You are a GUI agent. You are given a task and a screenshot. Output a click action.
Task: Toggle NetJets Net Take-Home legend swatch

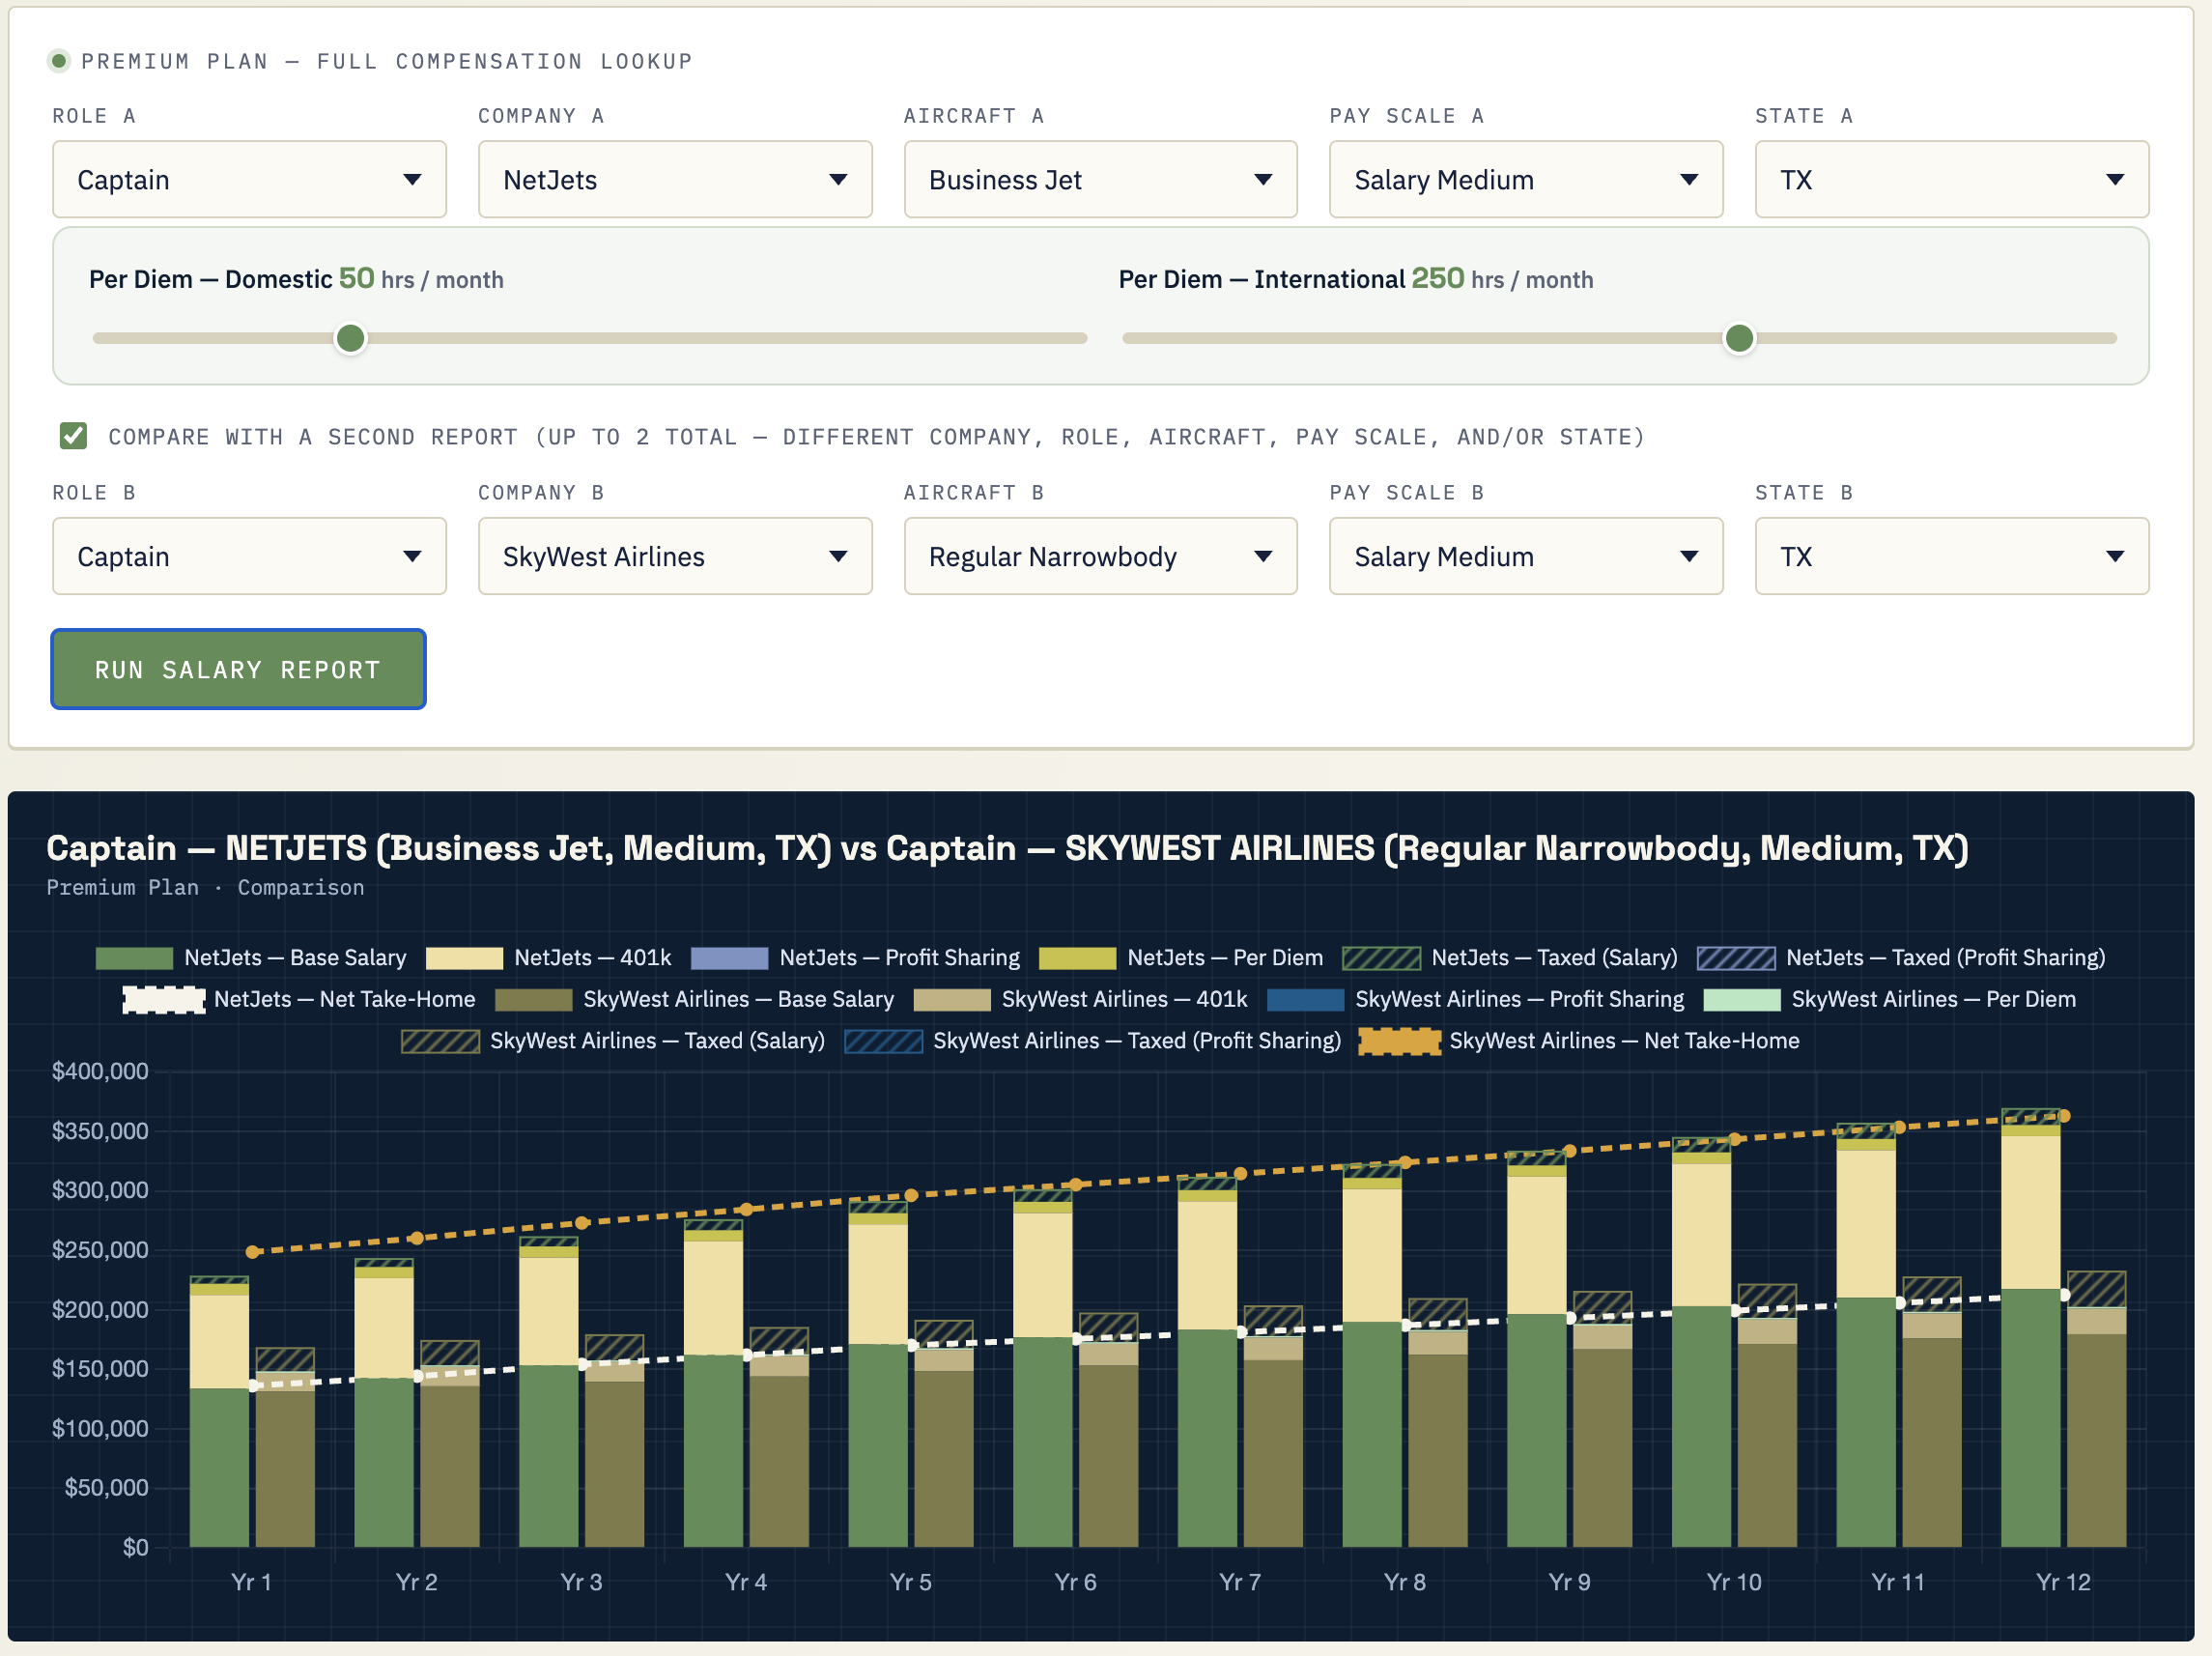(164, 1000)
